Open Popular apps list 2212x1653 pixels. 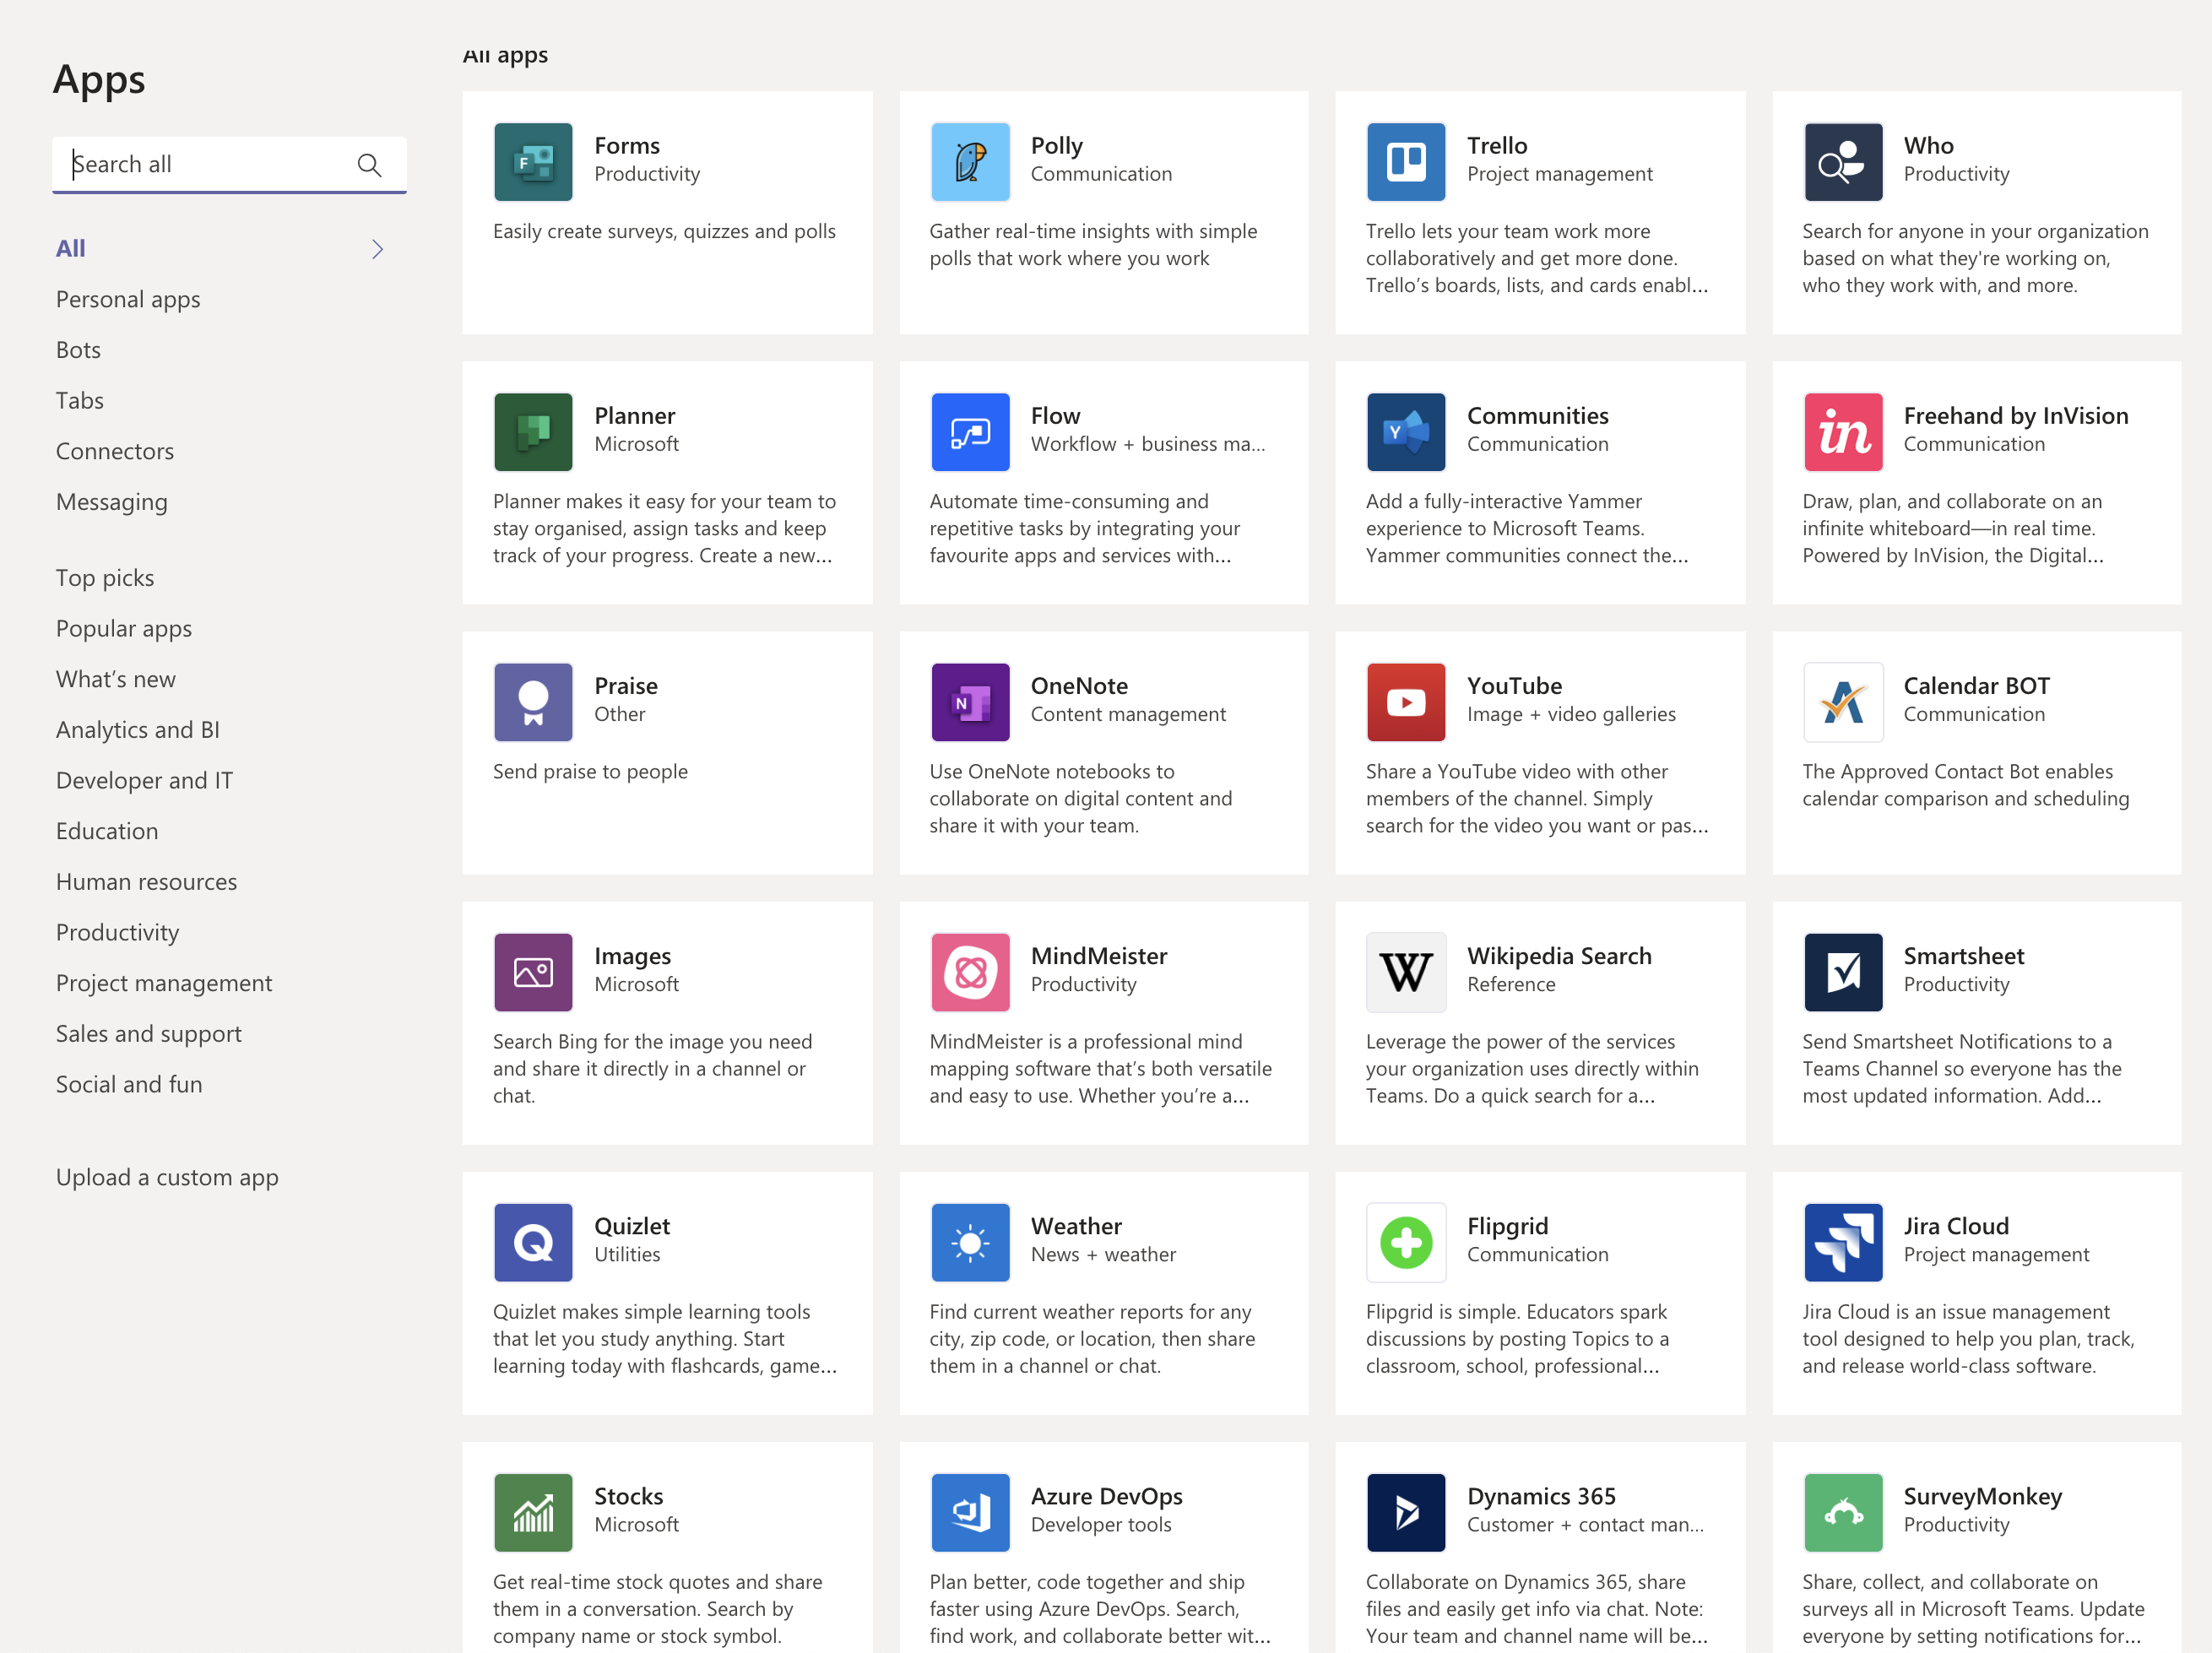(x=124, y=628)
